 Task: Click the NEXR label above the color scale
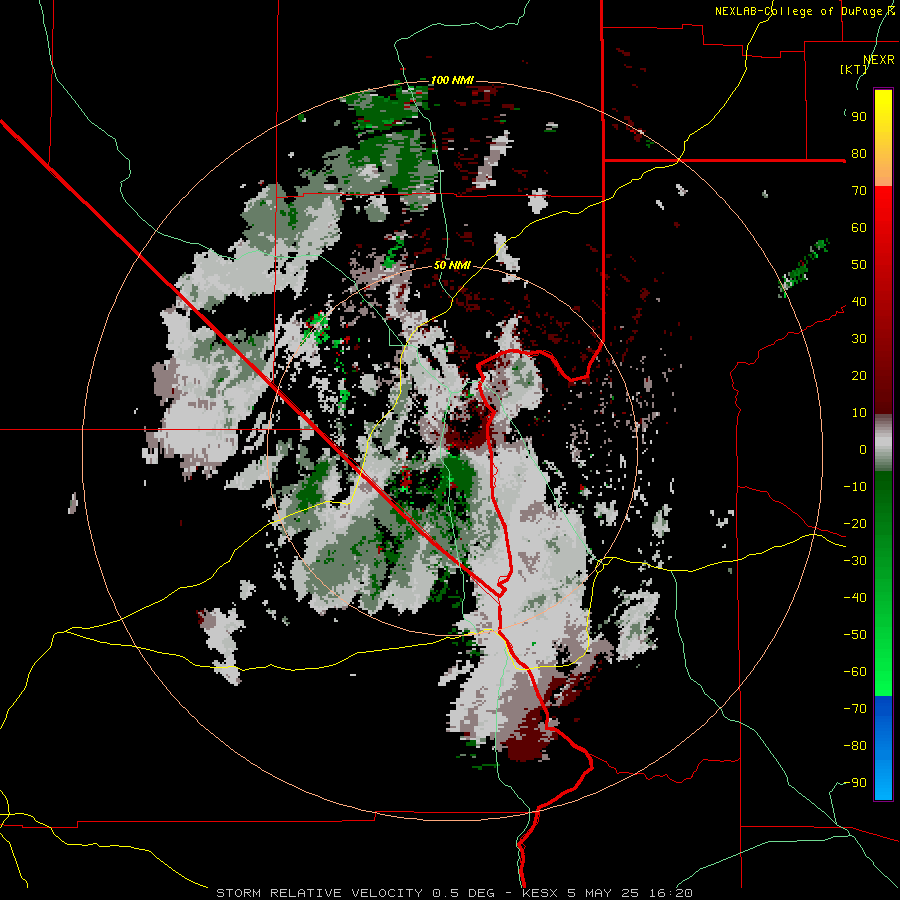[879, 60]
